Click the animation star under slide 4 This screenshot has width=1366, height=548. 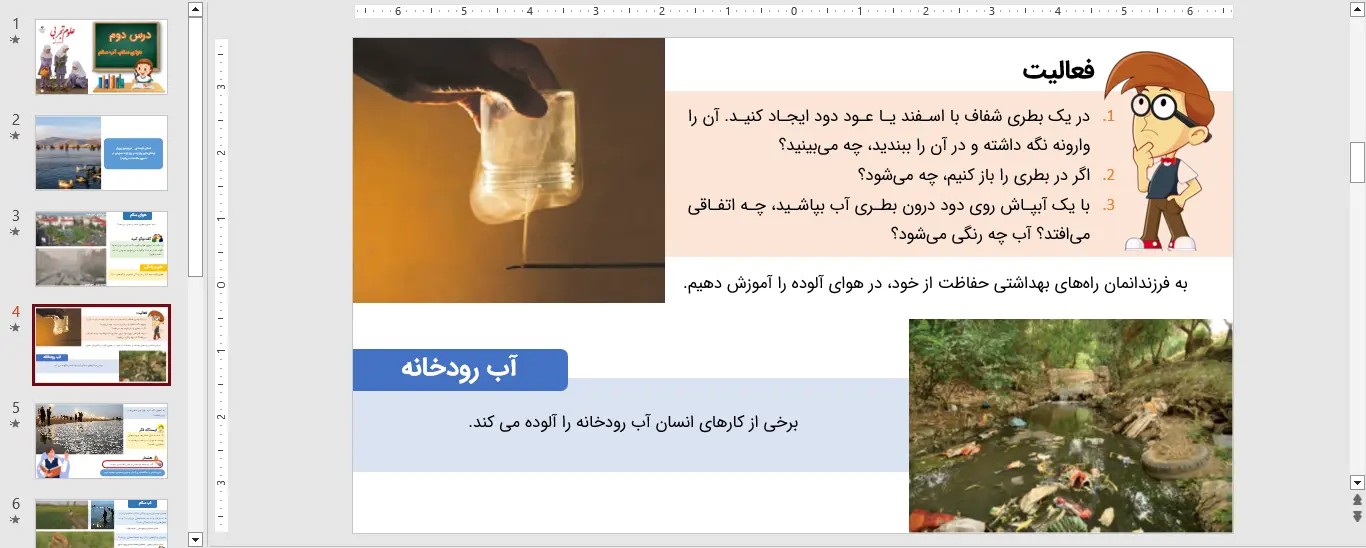pyautogui.click(x=15, y=328)
